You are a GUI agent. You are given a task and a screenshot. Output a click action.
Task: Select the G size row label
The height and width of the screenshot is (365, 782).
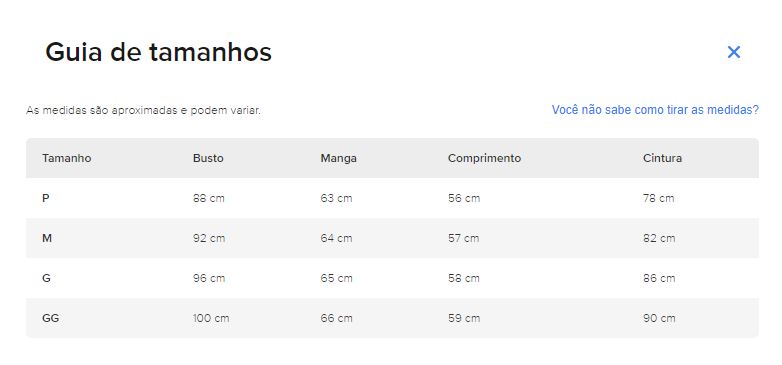tap(46, 278)
